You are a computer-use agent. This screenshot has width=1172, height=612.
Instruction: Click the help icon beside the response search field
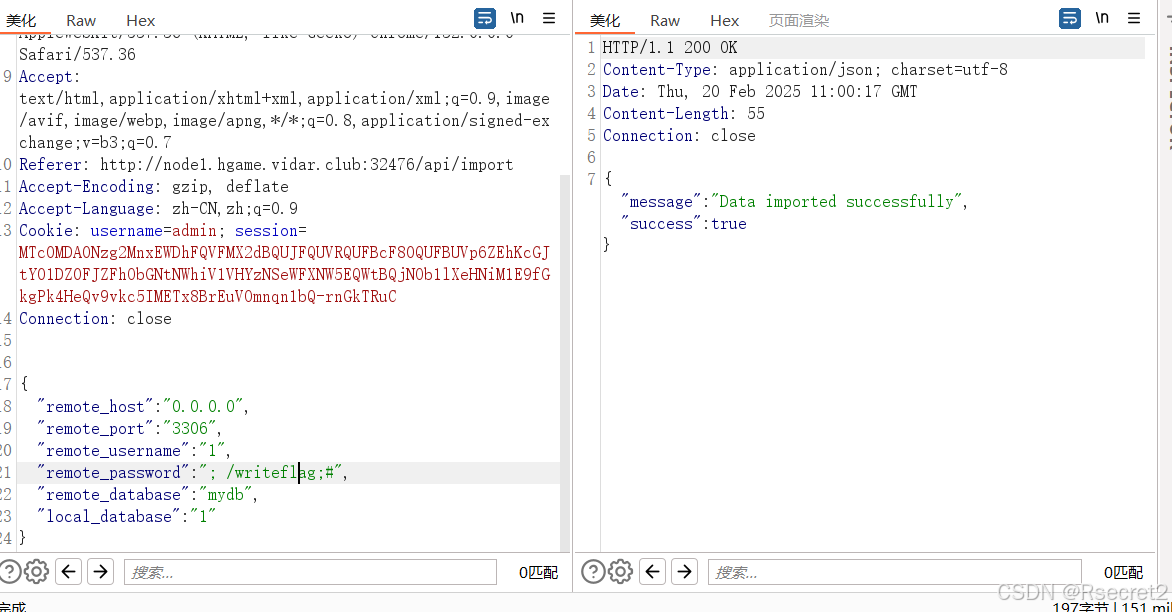click(x=594, y=571)
